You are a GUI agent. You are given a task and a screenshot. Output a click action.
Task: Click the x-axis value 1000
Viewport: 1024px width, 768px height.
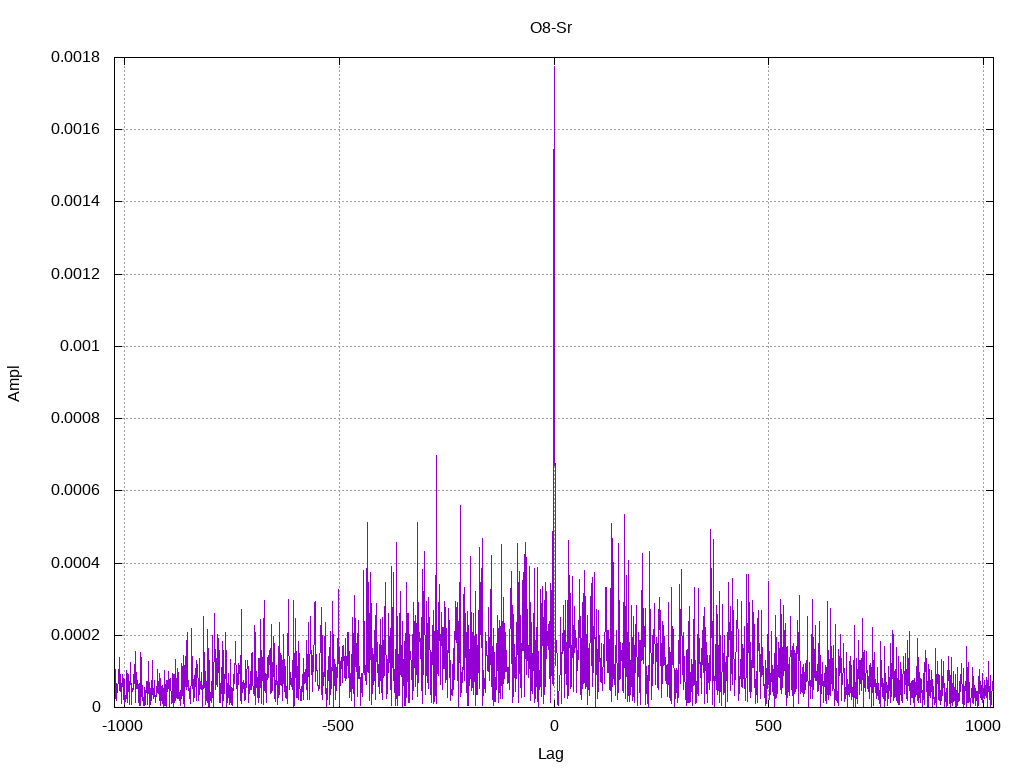pyautogui.click(x=983, y=726)
